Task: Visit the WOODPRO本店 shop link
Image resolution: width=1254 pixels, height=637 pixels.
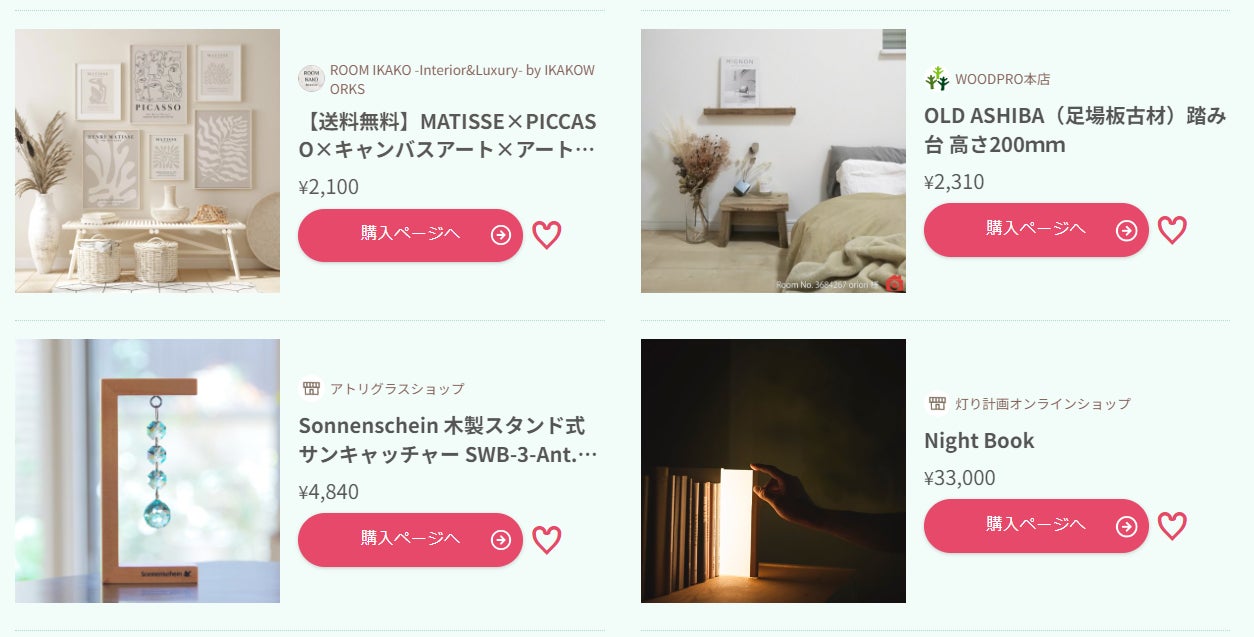Action: point(1002,79)
